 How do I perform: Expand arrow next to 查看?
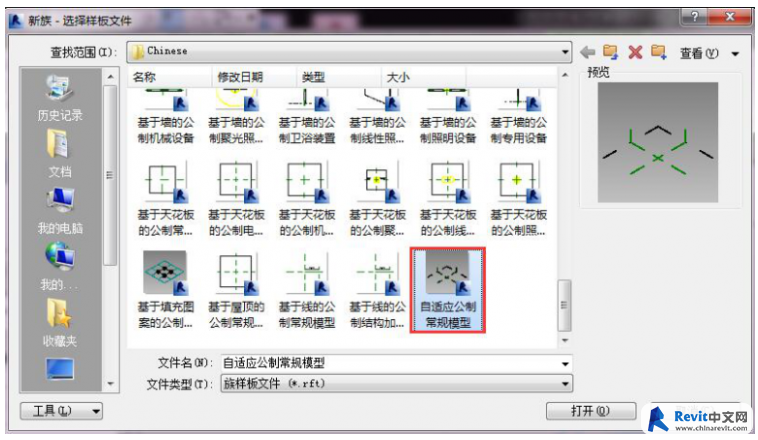tap(735, 54)
